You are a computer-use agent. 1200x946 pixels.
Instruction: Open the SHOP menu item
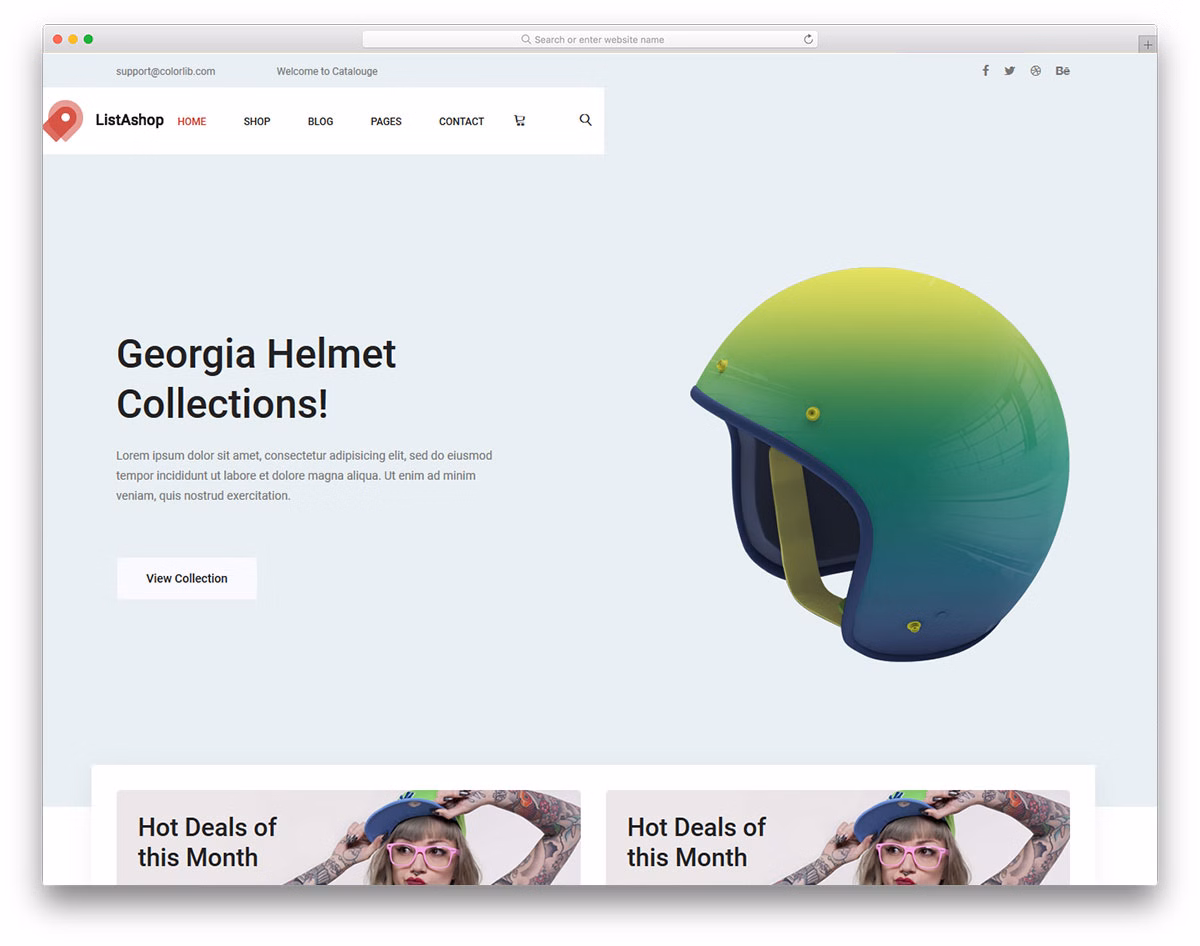[x=257, y=121]
